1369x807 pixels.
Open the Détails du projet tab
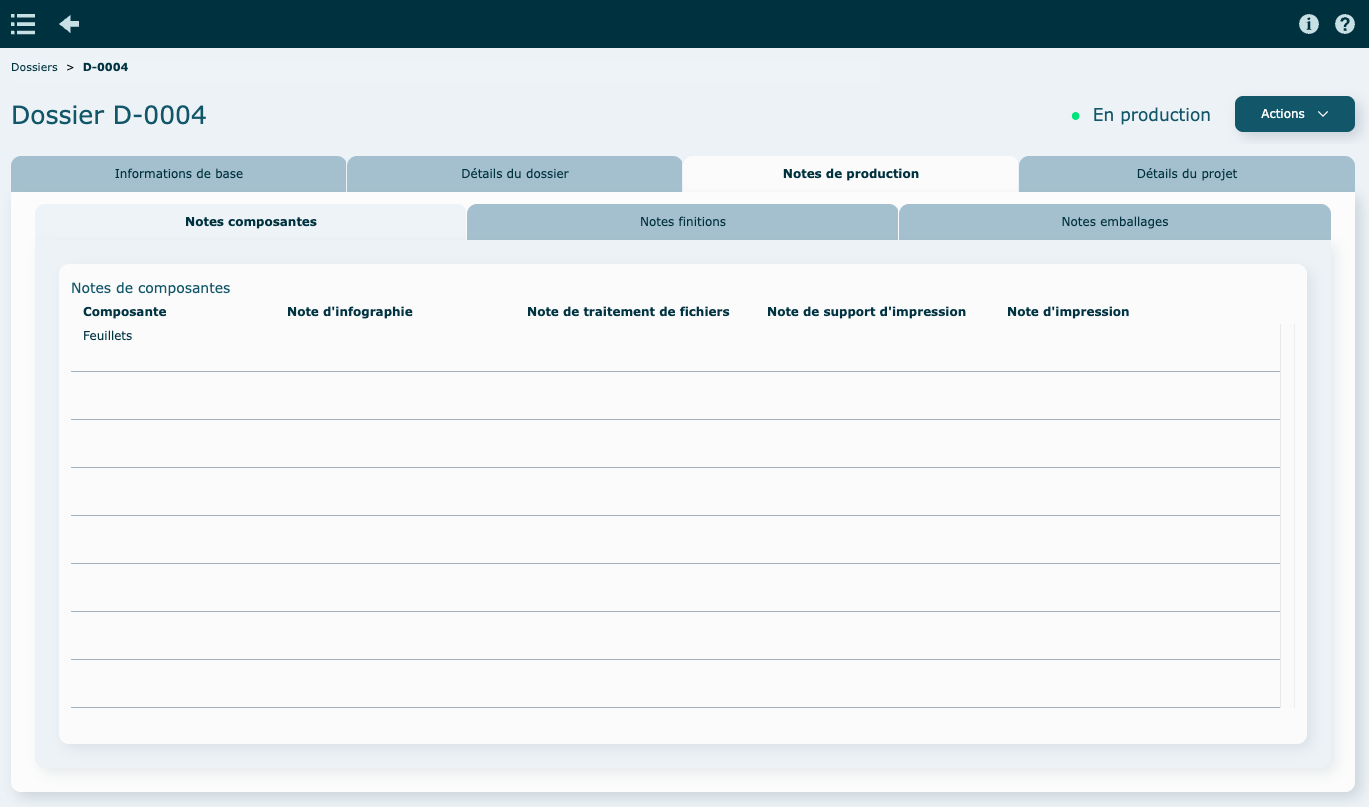(1186, 174)
